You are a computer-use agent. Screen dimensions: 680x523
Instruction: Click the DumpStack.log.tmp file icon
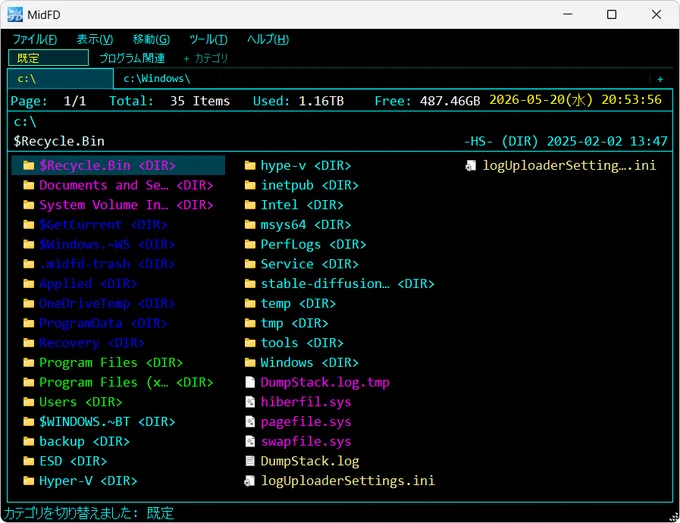pyautogui.click(x=250, y=382)
